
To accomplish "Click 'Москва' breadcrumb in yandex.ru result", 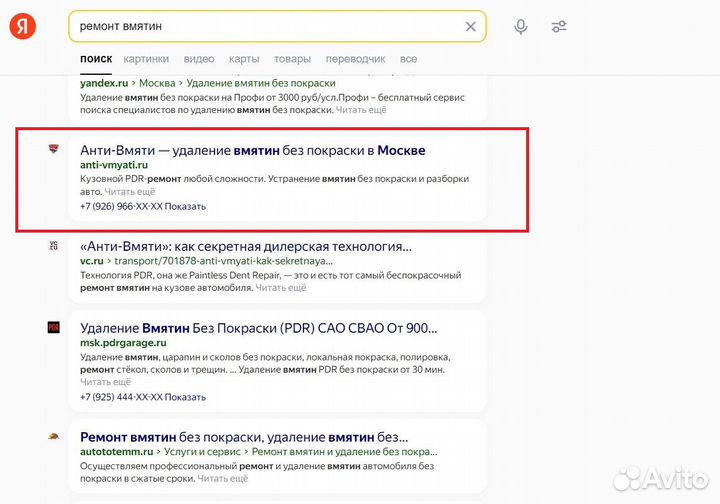I will click(157, 83).
